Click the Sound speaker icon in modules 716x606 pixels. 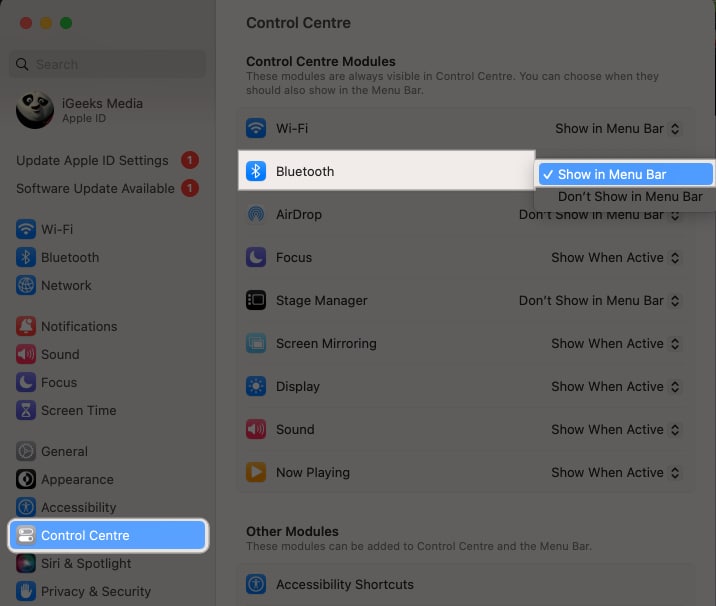(256, 429)
